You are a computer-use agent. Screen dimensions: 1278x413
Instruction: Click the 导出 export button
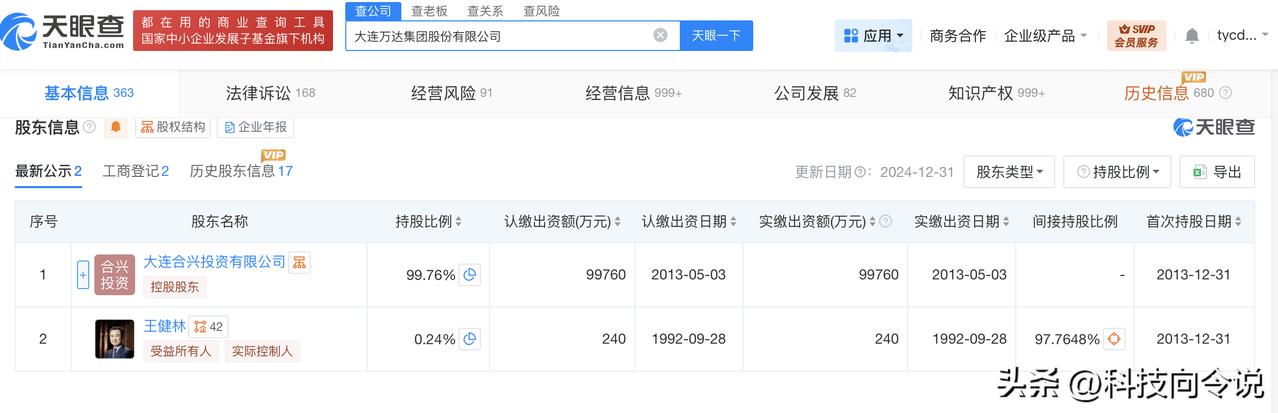(1217, 172)
